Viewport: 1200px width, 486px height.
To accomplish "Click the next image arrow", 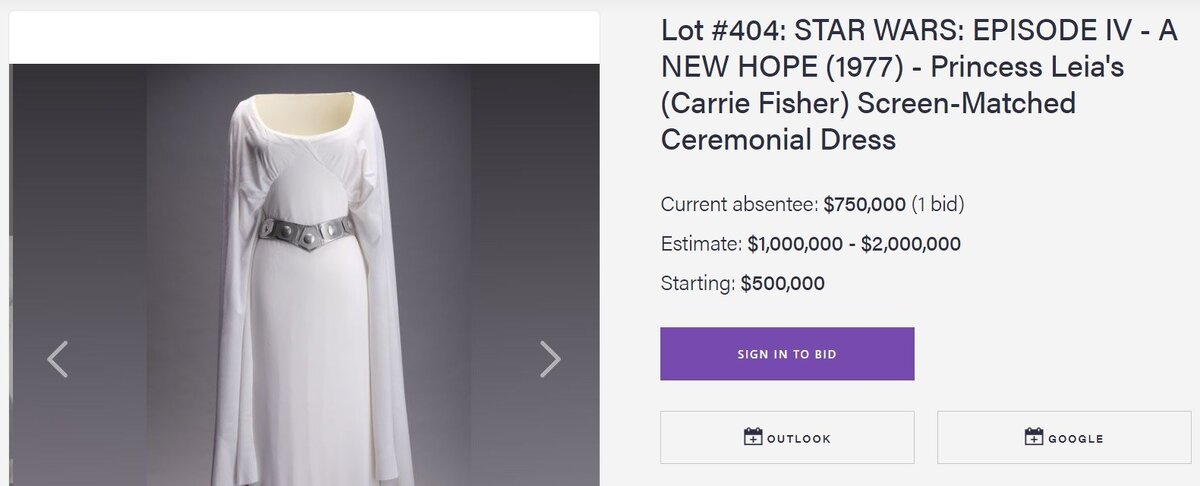I will pyautogui.click(x=550, y=359).
